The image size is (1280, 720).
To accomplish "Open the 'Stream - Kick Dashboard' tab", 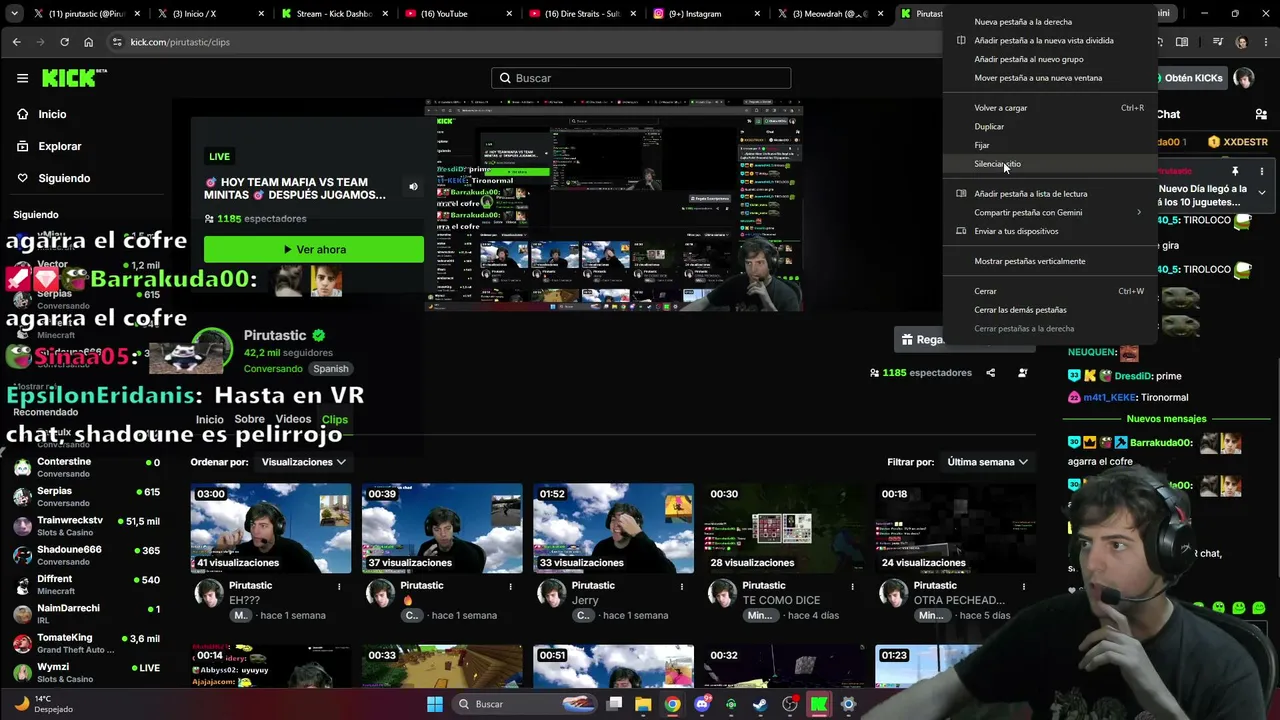I will [333, 14].
